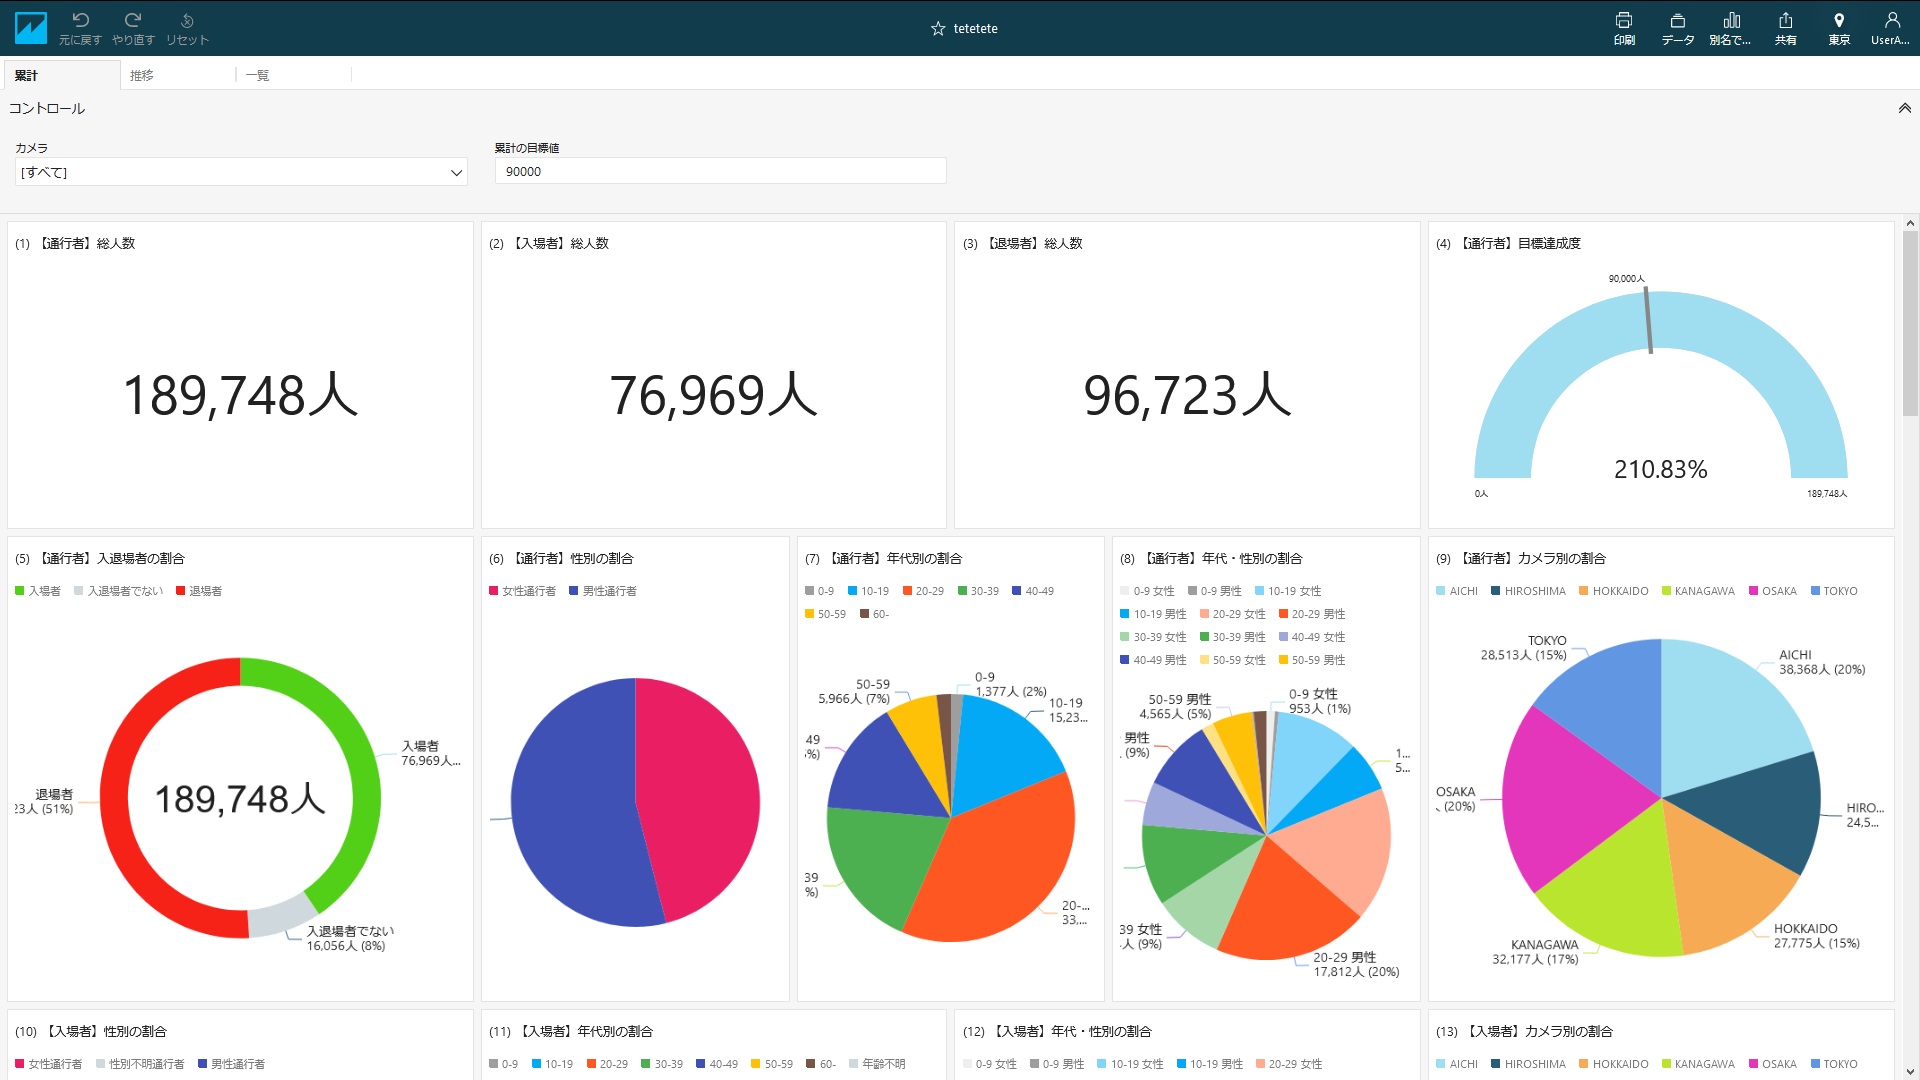Image resolution: width=1920 pixels, height=1080 pixels.
Task: Click the KANAGAWA 32,177人 (17%) pie label
Action: click(x=1535, y=952)
